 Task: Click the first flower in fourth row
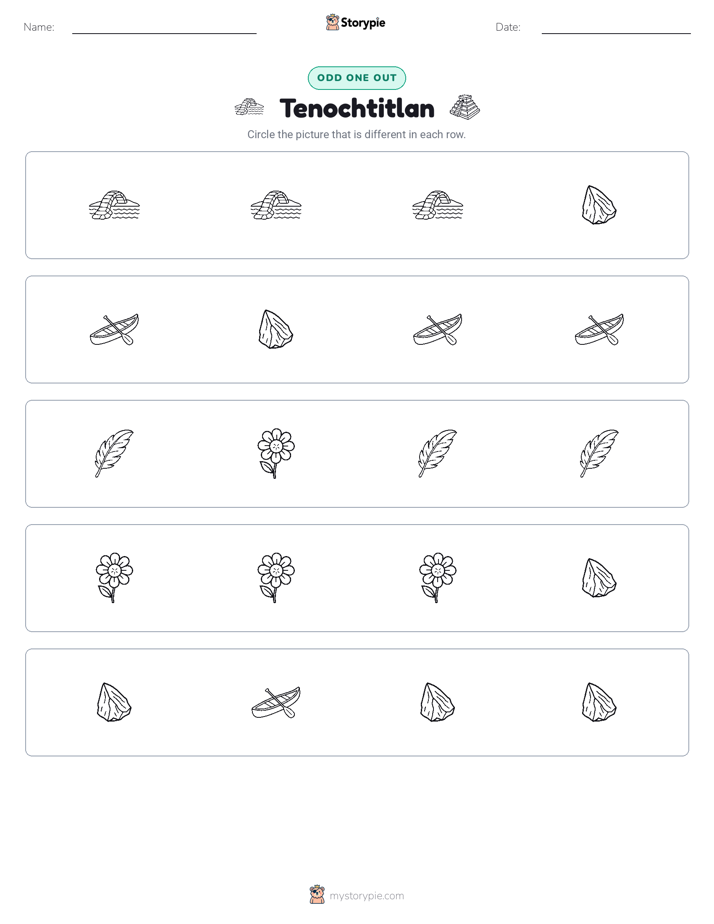click(x=114, y=578)
